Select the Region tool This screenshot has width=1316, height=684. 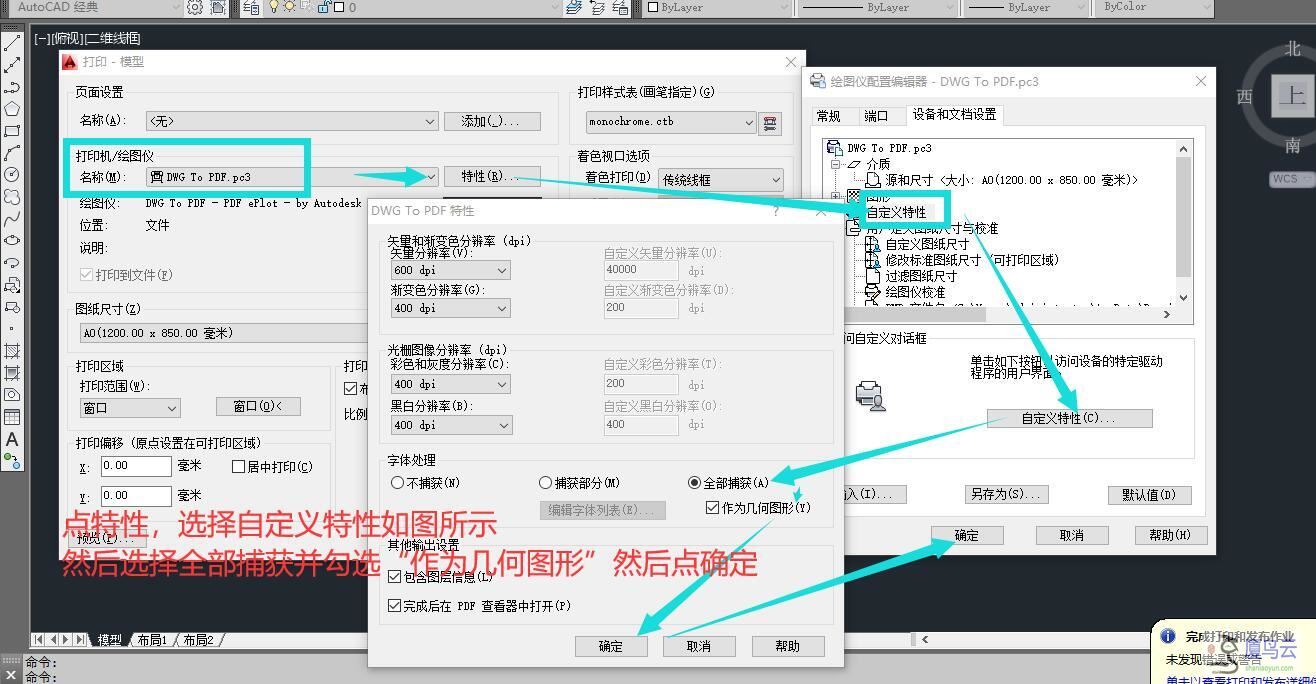12,395
